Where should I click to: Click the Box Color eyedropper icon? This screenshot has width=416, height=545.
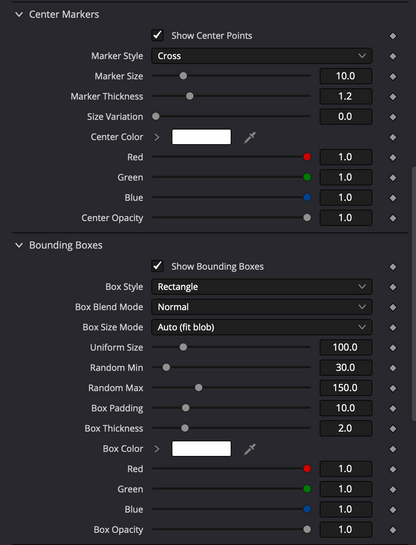point(250,449)
